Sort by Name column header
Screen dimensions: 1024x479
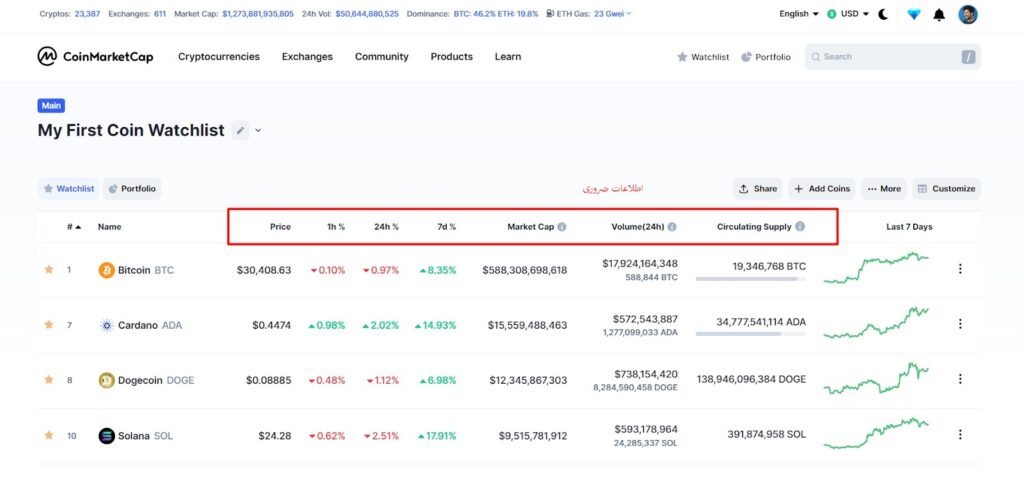click(110, 227)
